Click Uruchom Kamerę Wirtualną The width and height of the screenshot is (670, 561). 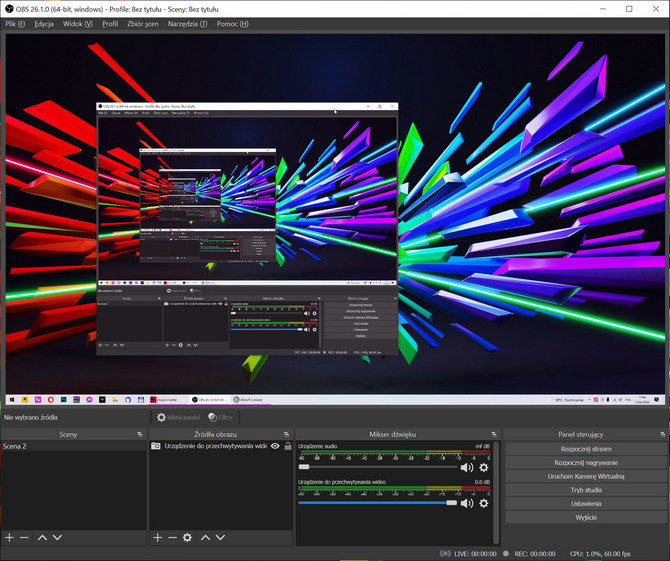[x=586, y=476]
